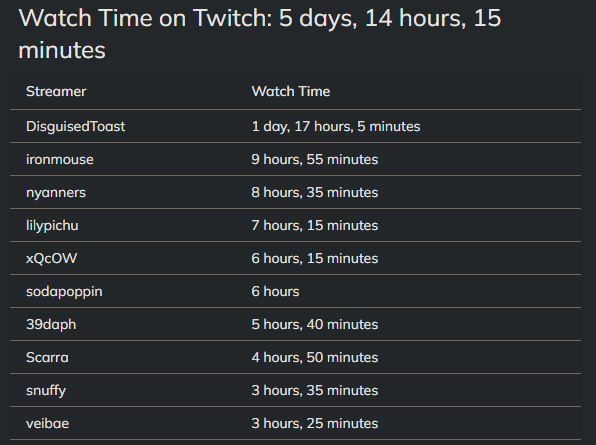The width and height of the screenshot is (596, 445).
Task: Click the xQcOW streamer name
Action: pyautogui.click(x=51, y=259)
